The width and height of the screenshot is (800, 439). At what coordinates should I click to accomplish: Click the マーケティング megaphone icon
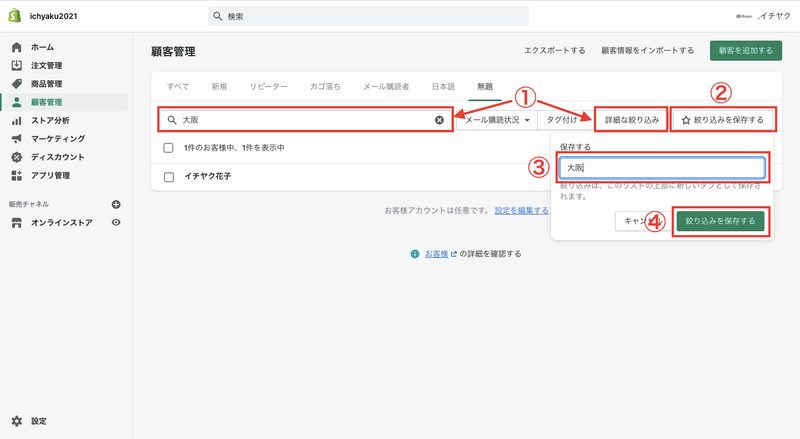click(x=17, y=138)
